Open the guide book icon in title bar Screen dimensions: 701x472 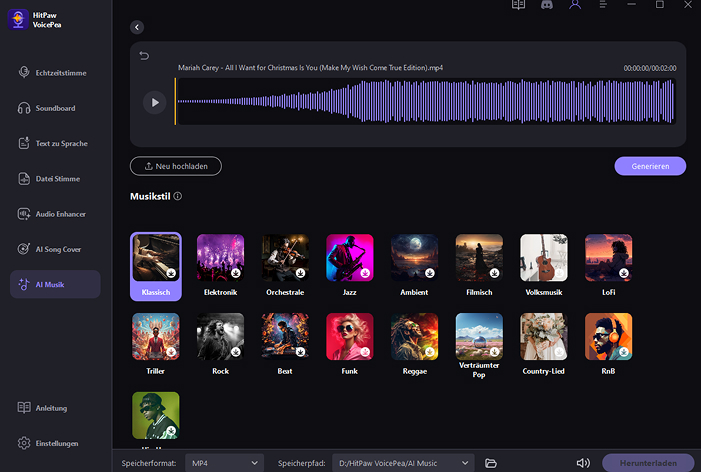pos(518,4)
